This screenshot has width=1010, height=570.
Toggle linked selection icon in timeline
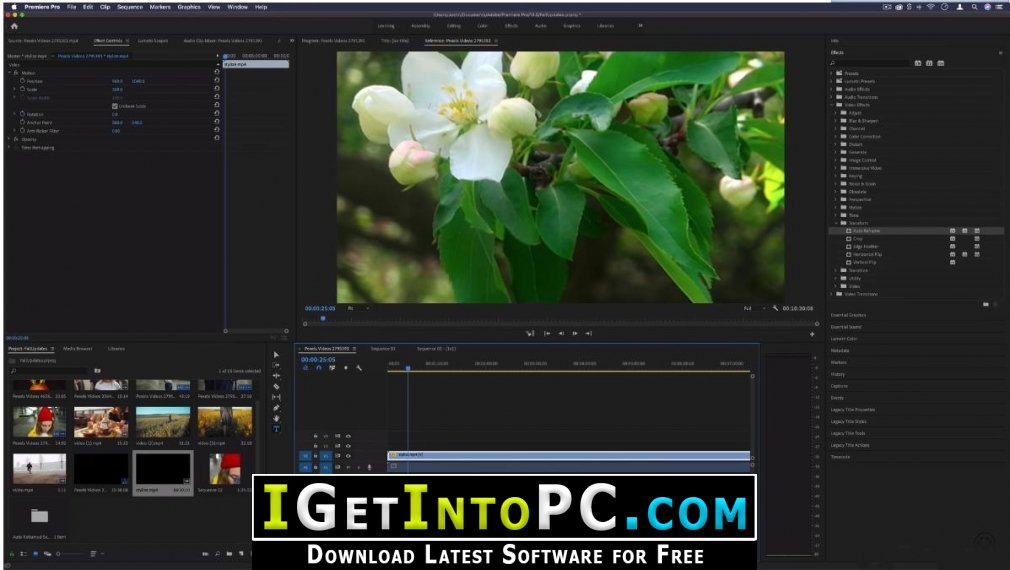(332, 368)
